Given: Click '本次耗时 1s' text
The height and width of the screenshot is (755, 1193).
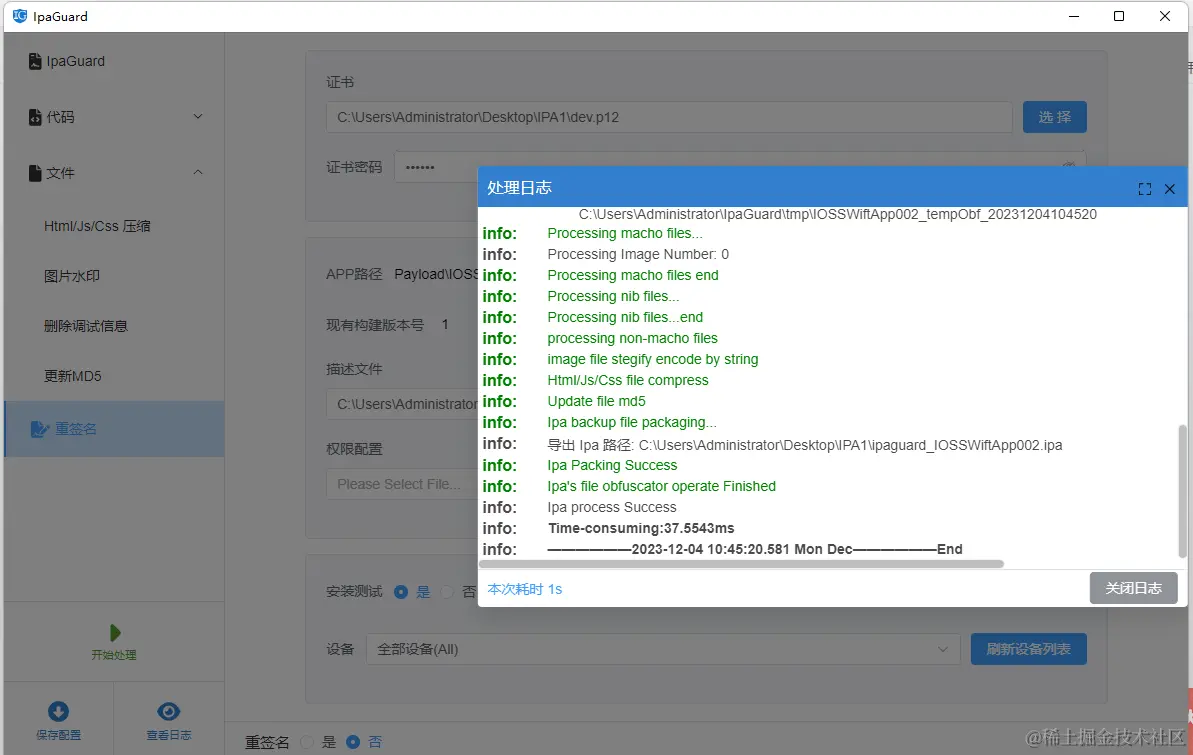Looking at the screenshot, I should coord(525,589).
